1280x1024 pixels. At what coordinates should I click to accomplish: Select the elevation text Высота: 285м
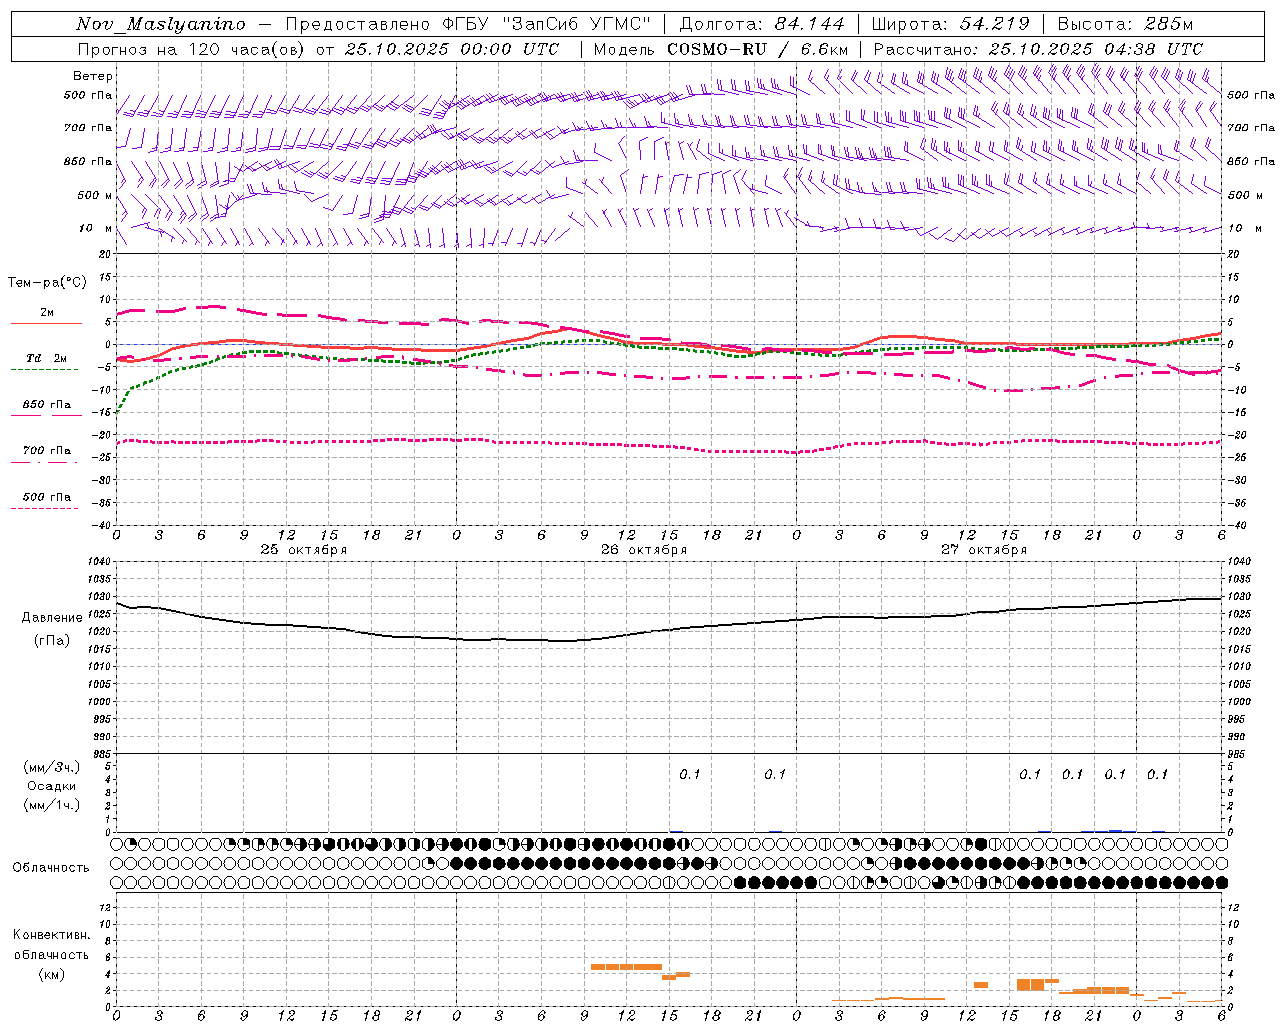[1125, 24]
